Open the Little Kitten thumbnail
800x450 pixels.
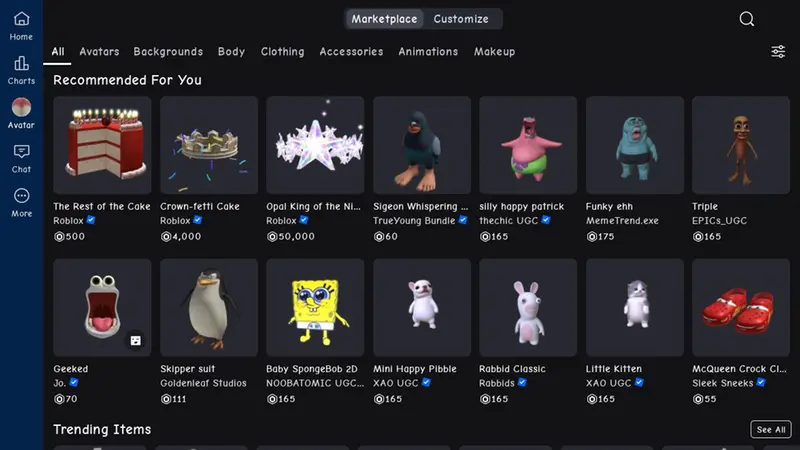pos(634,307)
